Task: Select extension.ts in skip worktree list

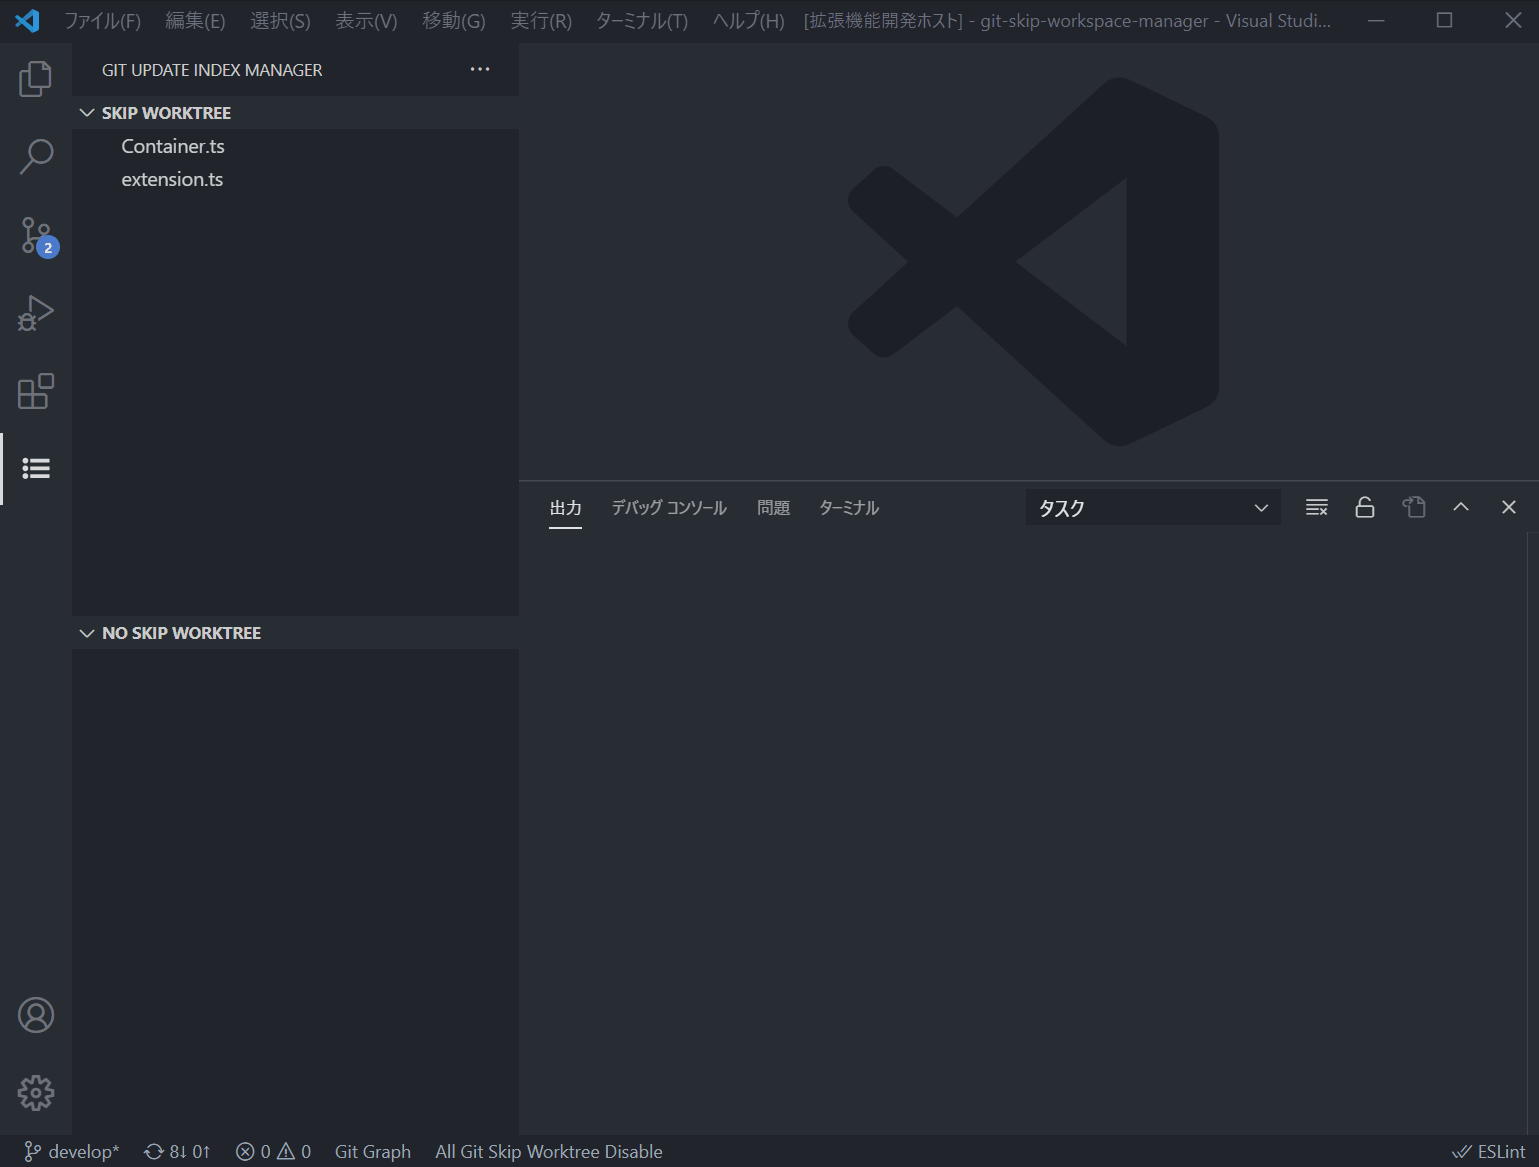Action: [x=295, y=179]
